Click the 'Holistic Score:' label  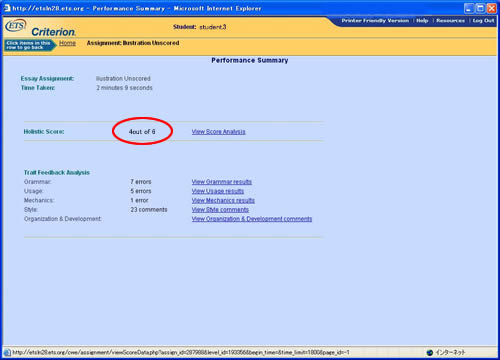pos(44,132)
